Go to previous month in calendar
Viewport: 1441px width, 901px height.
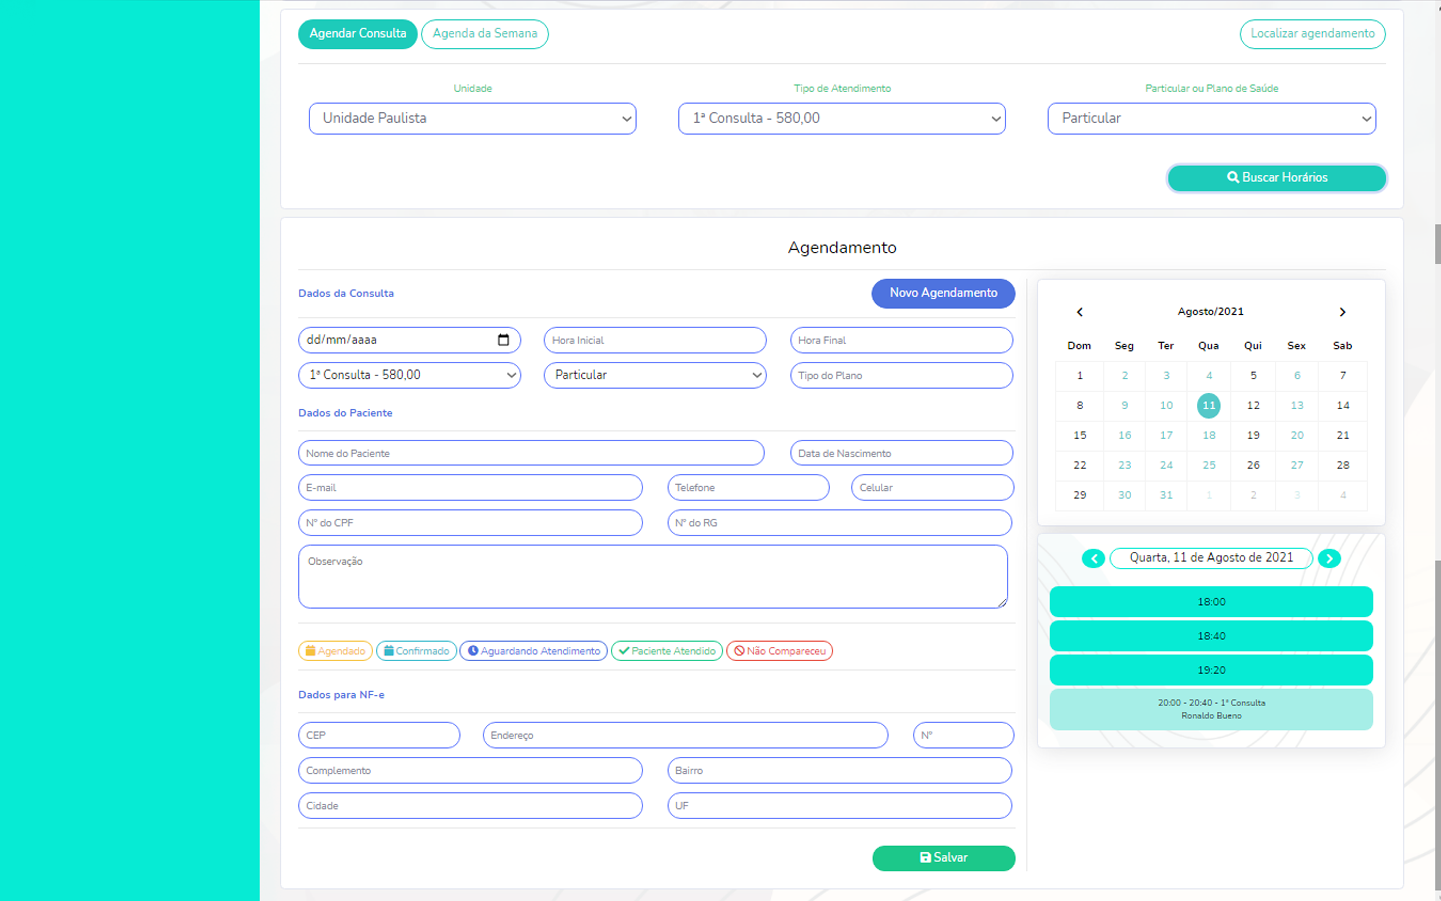(1079, 312)
